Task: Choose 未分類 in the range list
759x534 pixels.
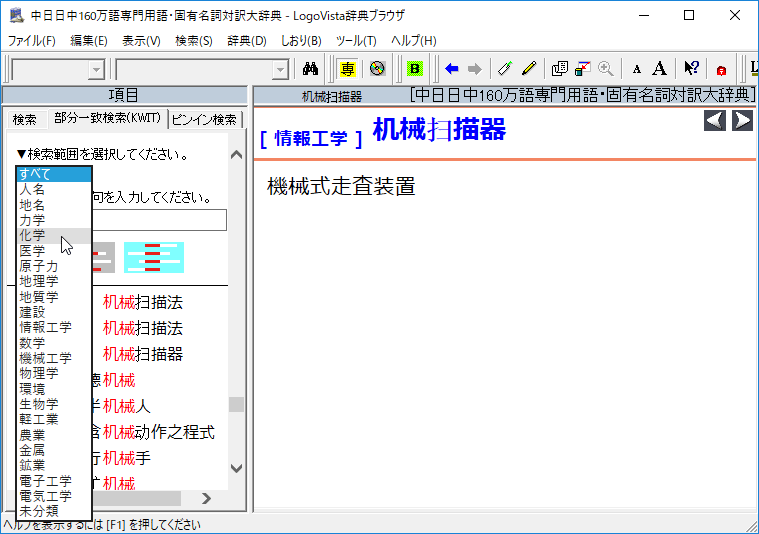Action: coord(54,511)
